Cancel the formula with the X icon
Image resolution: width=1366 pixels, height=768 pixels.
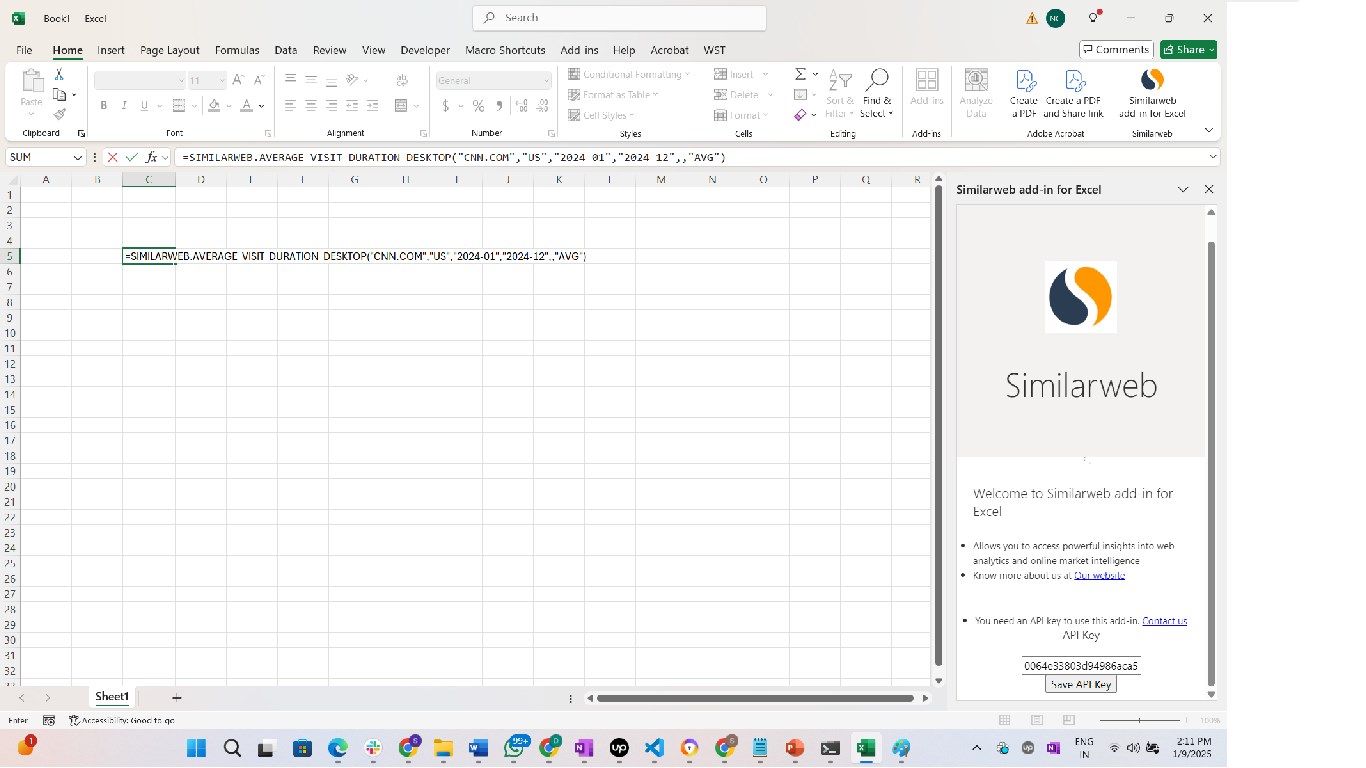pyautogui.click(x=113, y=157)
